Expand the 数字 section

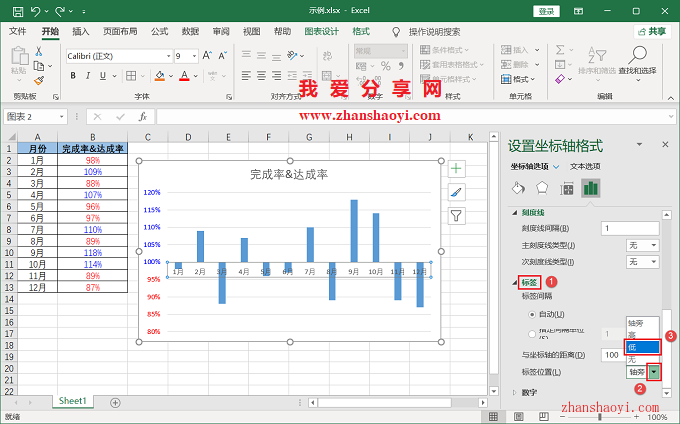[x=514, y=392]
